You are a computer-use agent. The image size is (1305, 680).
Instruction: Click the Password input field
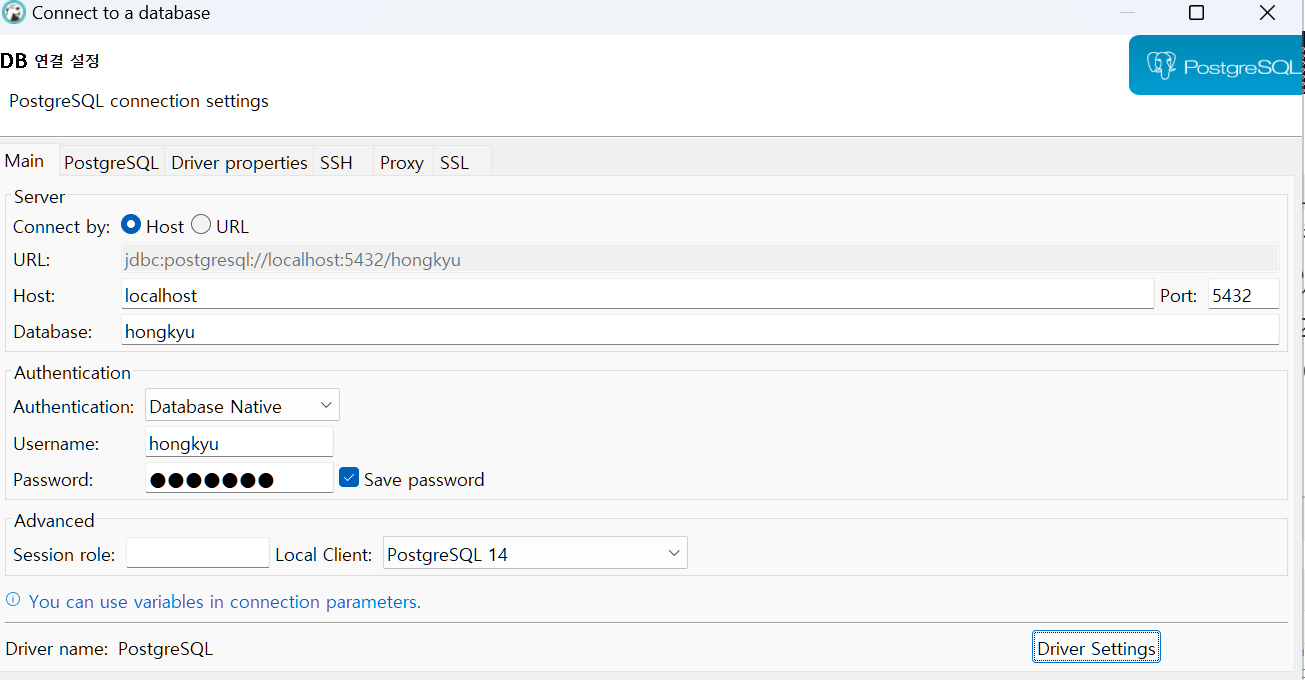click(239, 478)
